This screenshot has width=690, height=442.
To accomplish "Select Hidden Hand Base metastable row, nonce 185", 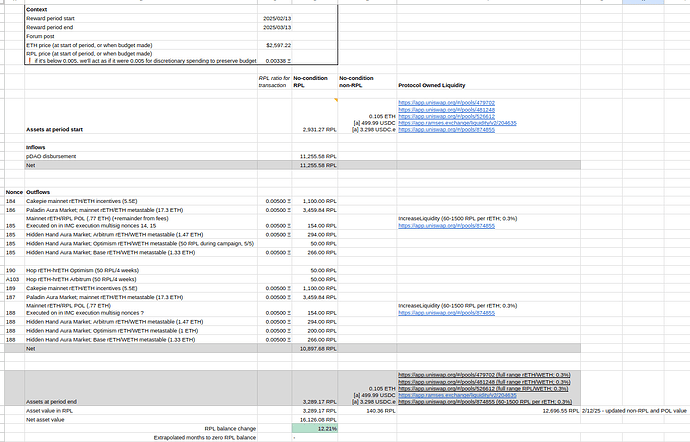I will pos(141,252).
